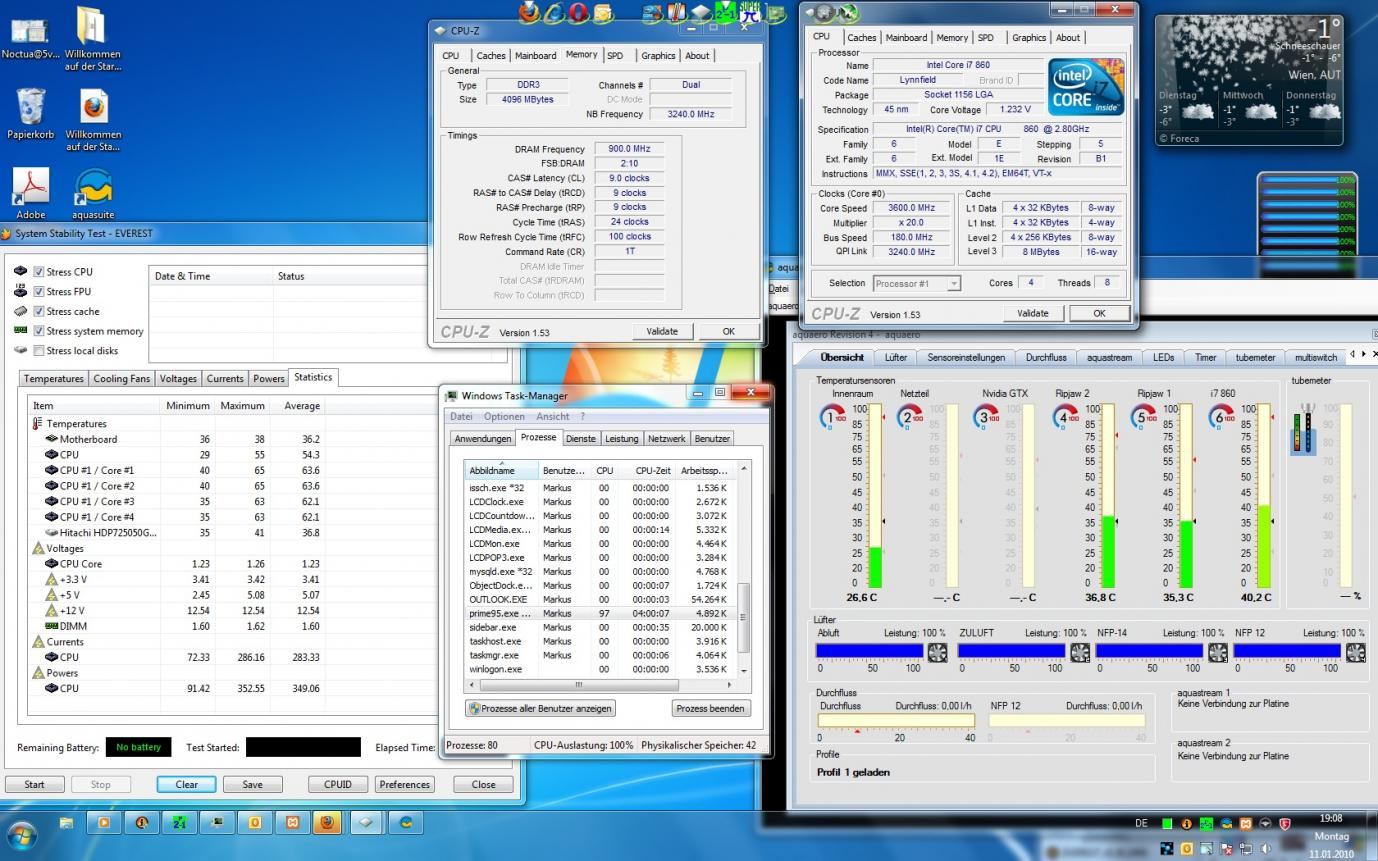
Task: Switch to Cooling Fans tab in EVEREST
Action: 121,379
